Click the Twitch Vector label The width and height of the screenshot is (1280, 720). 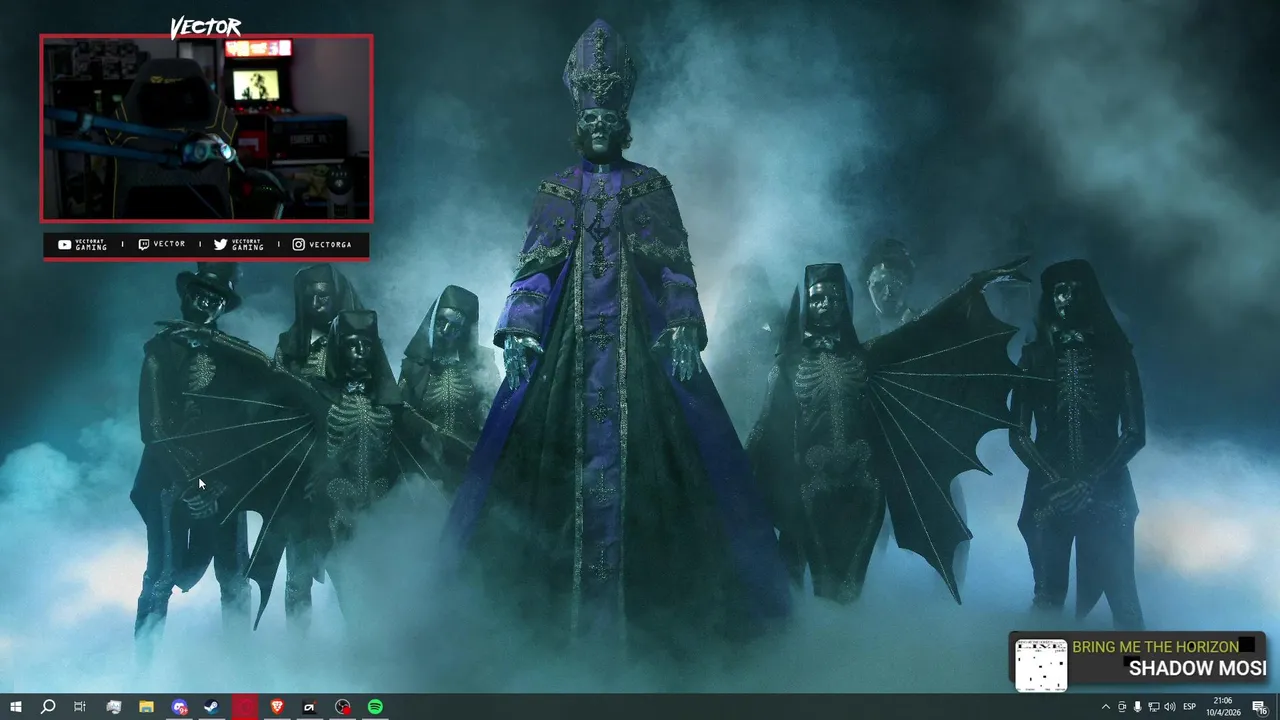(161, 245)
